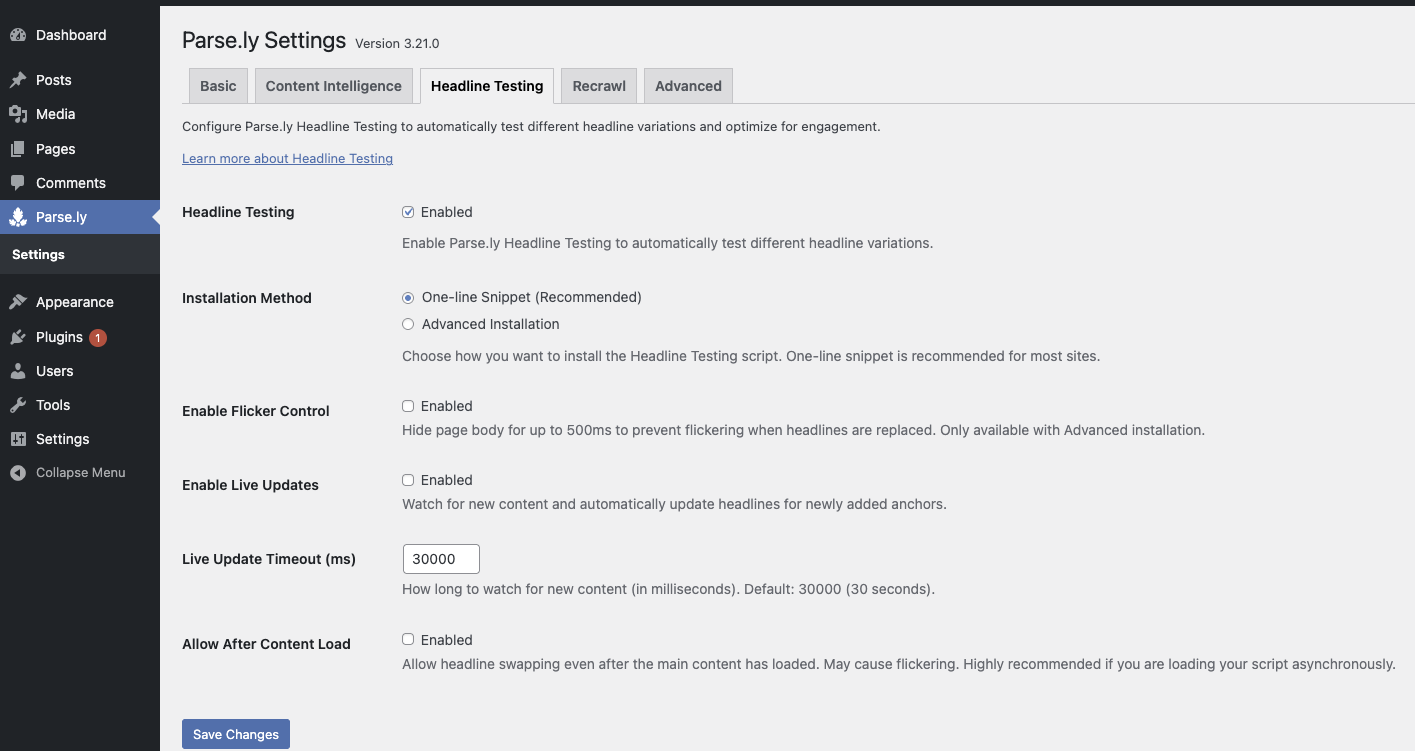Click the Dashboard gauge icon in sidebar
The height and width of the screenshot is (751, 1415).
[x=18, y=35]
